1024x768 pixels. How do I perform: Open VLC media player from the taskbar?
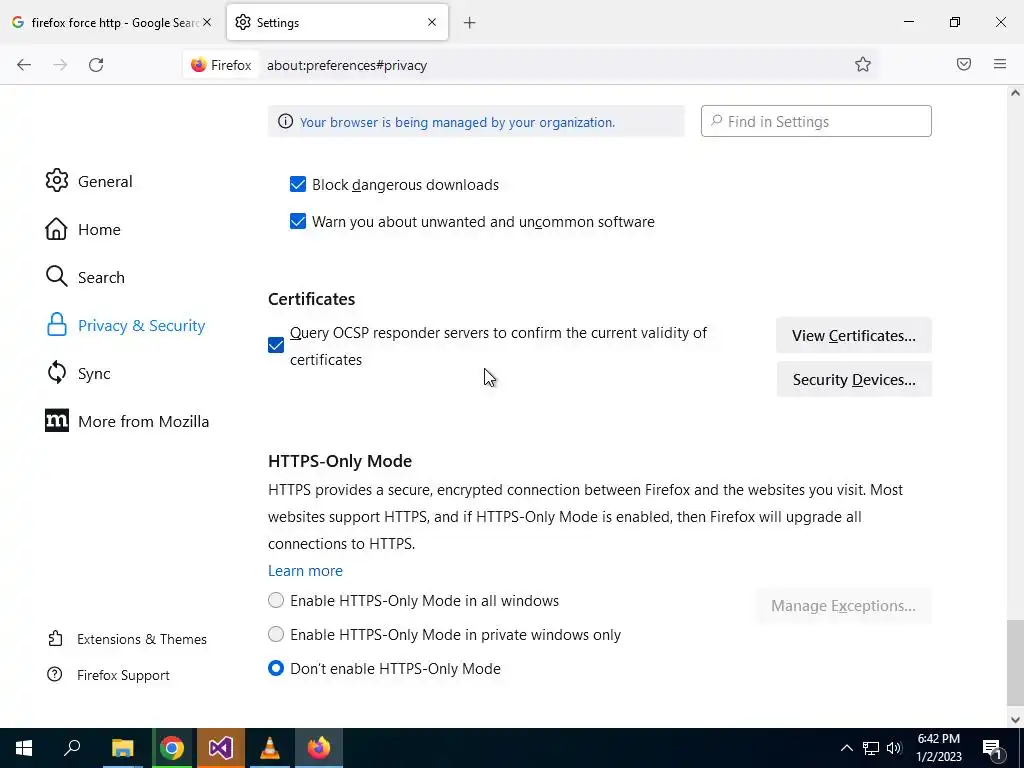point(270,748)
